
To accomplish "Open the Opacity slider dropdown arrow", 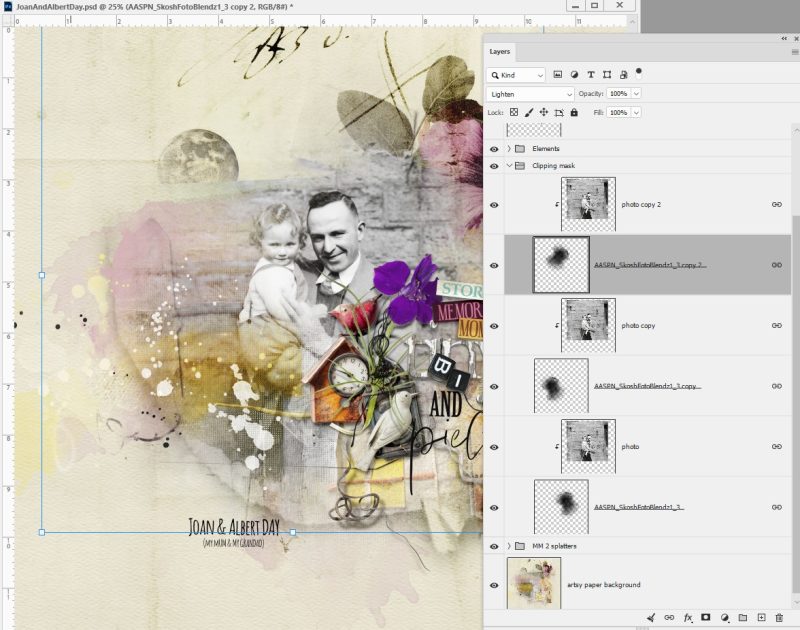I will 636,93.
